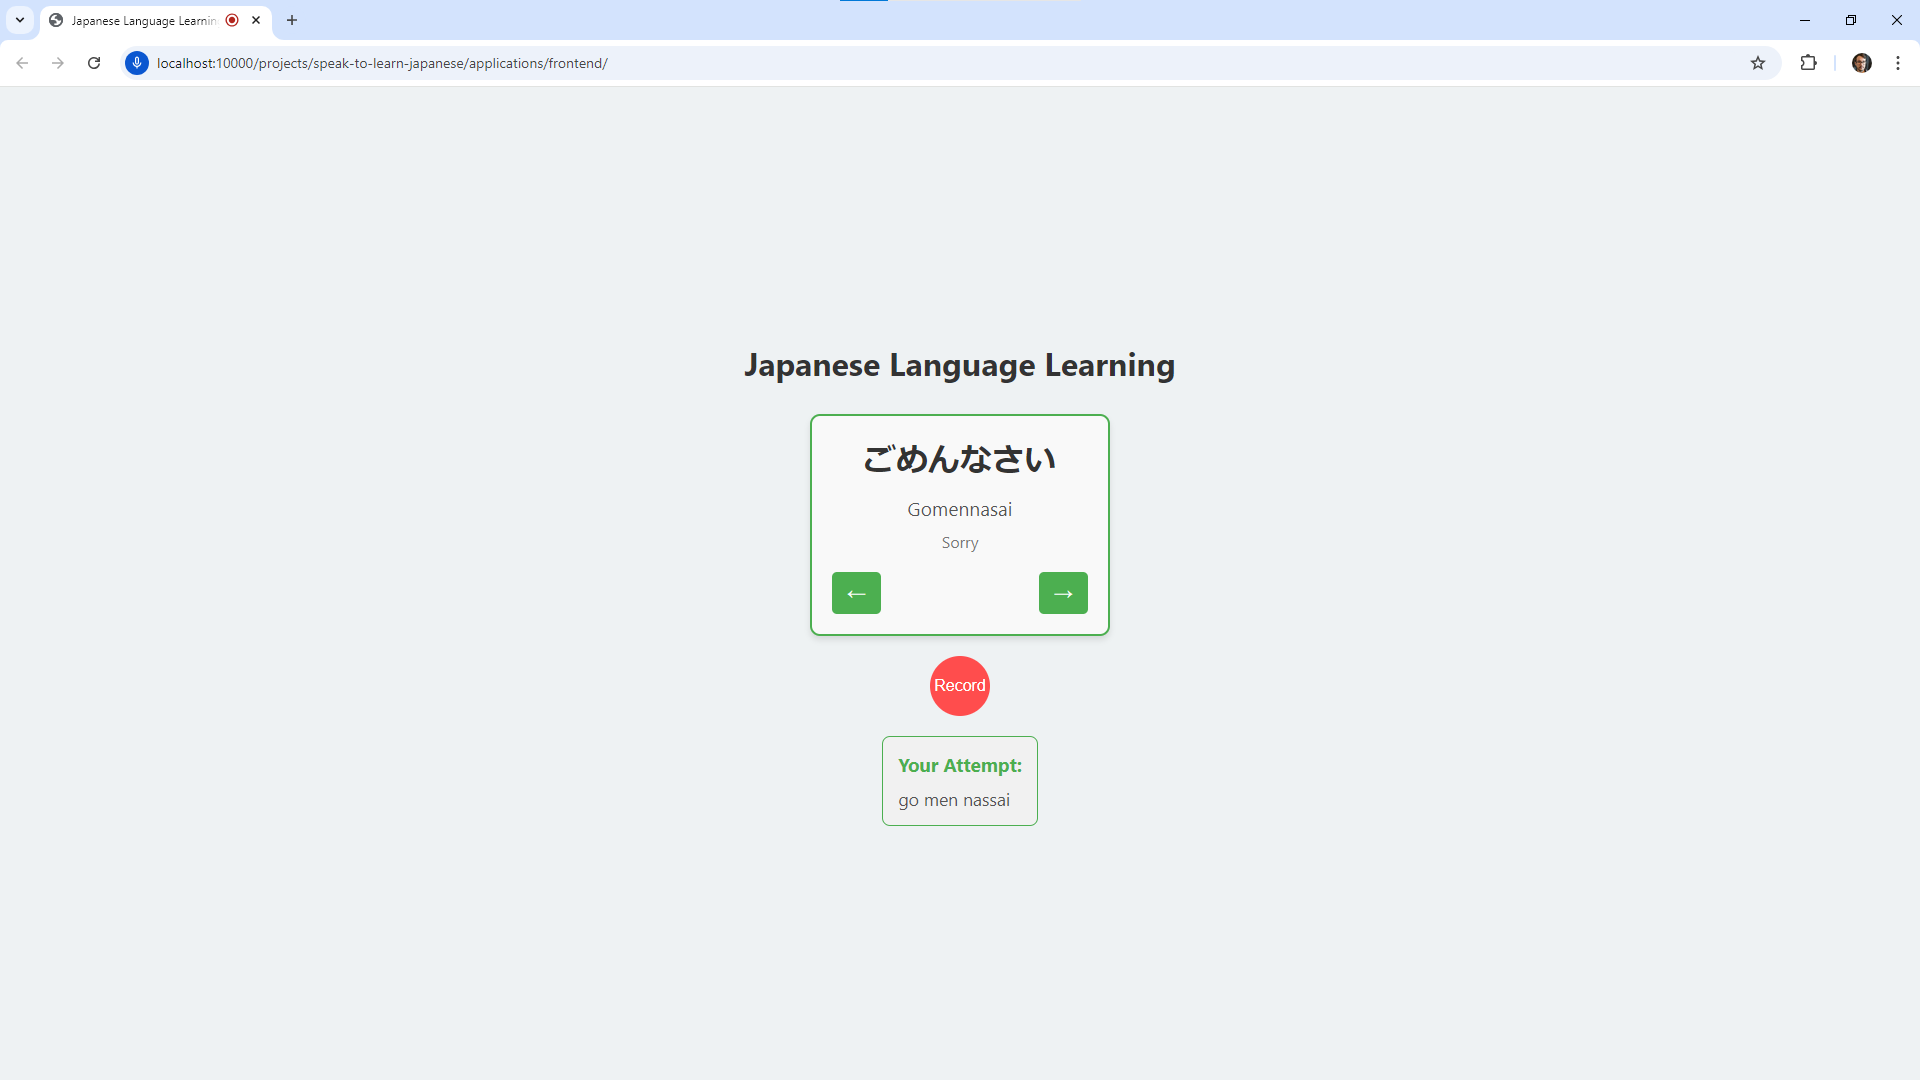Expand the tab search dropdown arrow
Image resolution: width=1920 pixels, height=1080 pixels.
20,20
